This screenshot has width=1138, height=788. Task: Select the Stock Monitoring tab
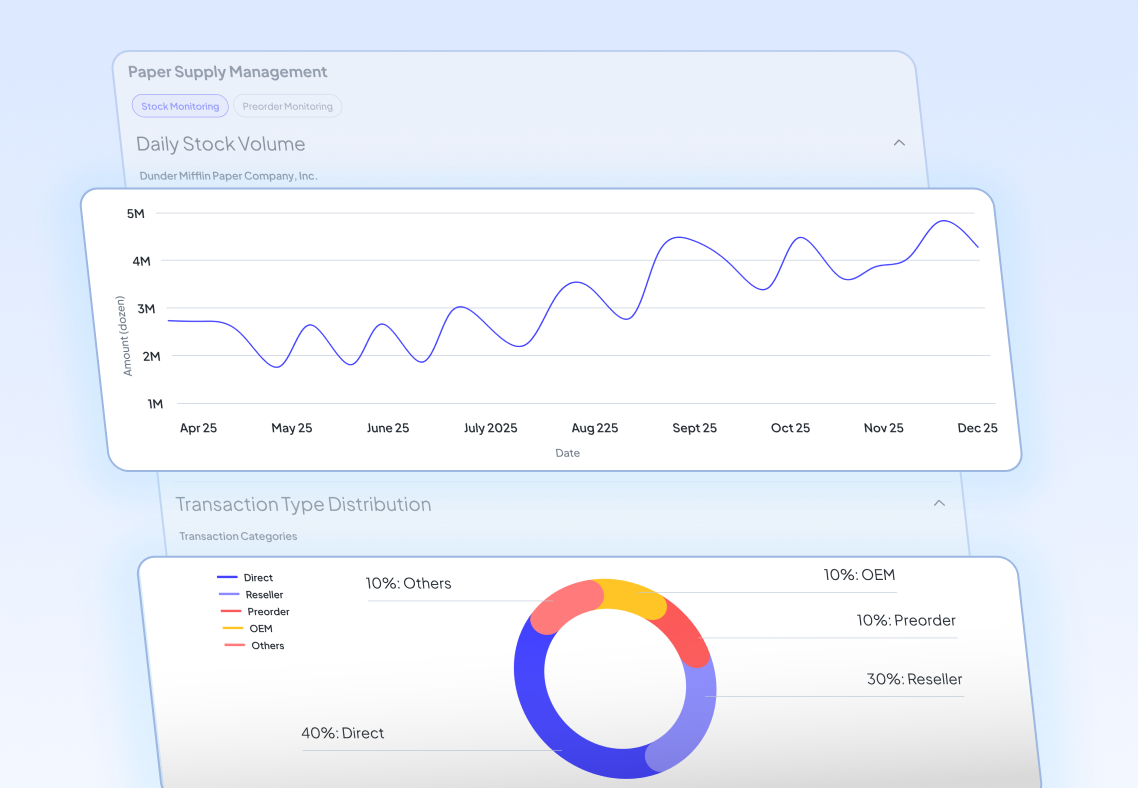tap(180, 106)
